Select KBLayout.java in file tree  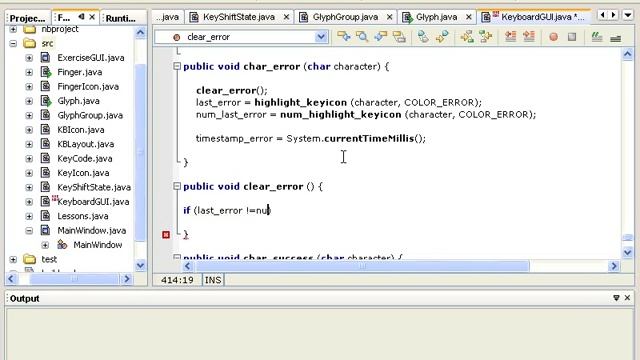(x=85, y=144)
